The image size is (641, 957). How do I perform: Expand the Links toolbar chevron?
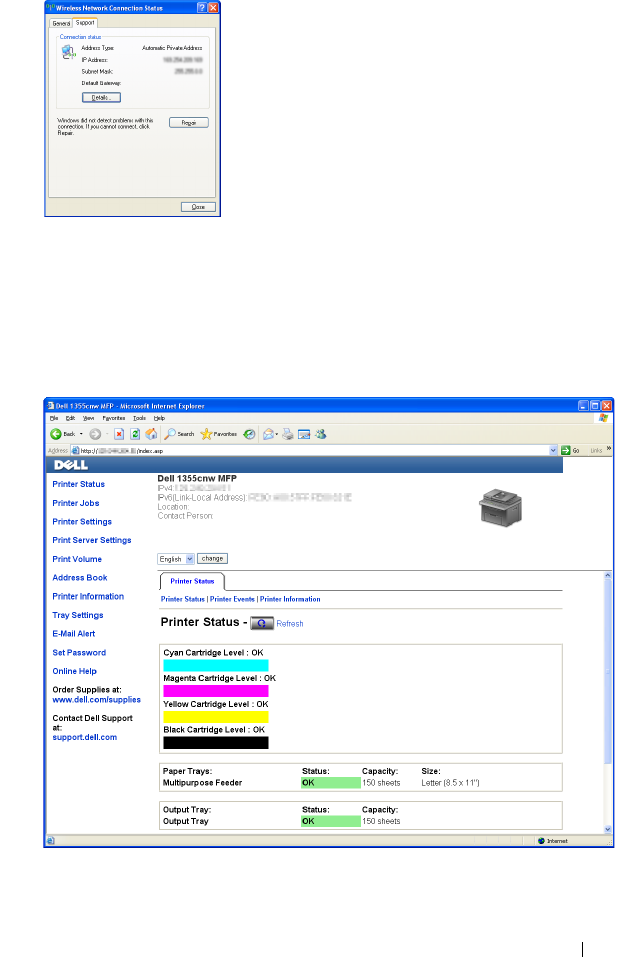[x=608, y=449]
